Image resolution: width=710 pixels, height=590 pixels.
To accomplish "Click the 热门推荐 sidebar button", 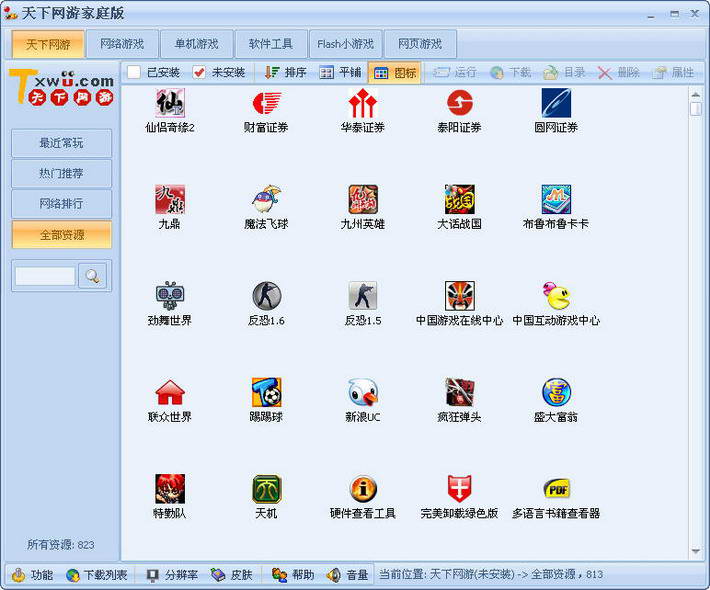I will [x=61, y=173].
